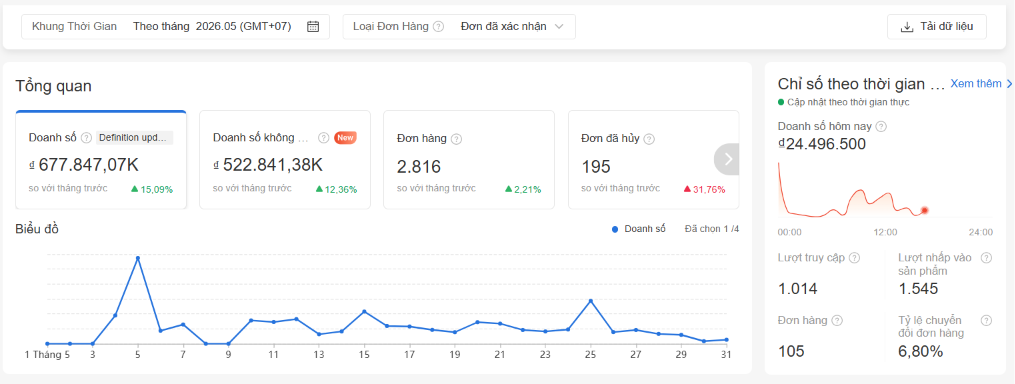This screenshot has width=1015, height=384.
Task: Click the 105 realtime orders value
Action: [x=791, y=352]
